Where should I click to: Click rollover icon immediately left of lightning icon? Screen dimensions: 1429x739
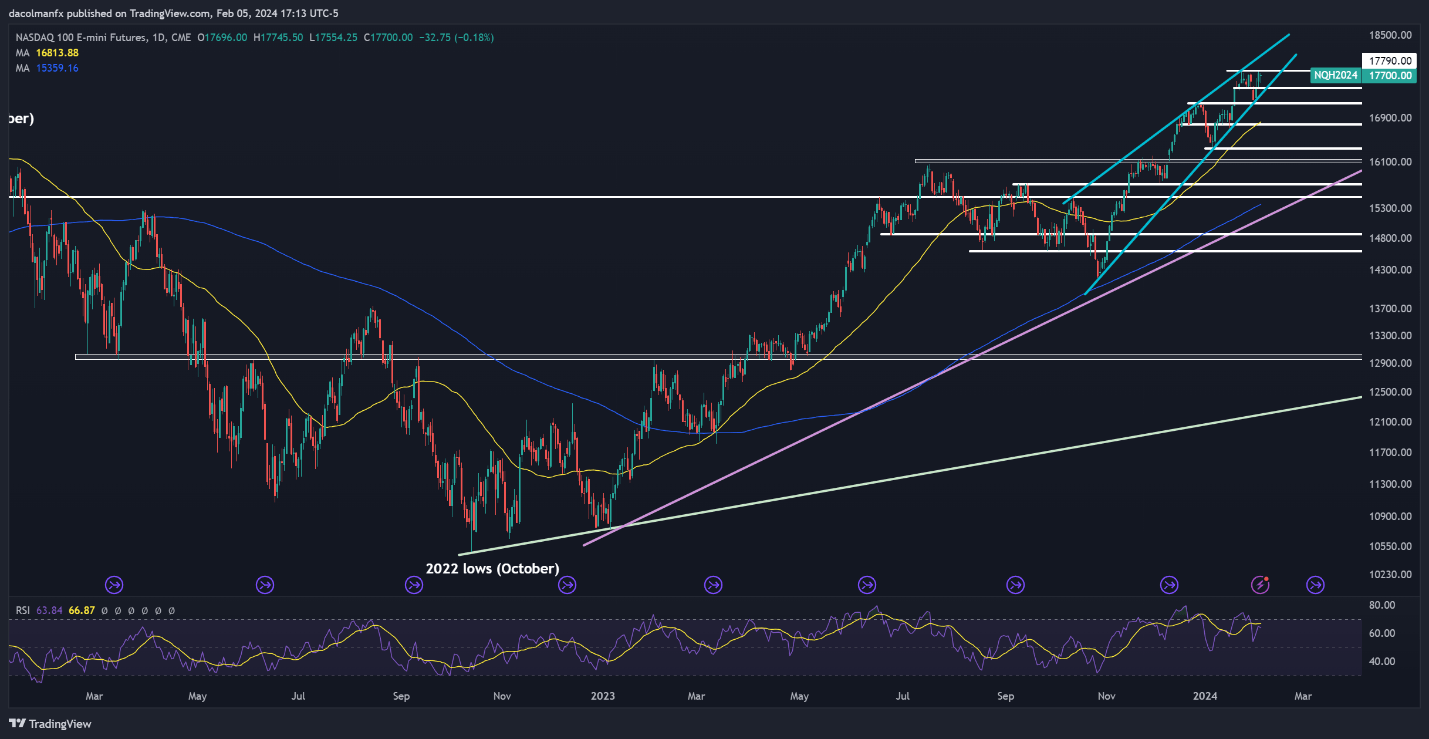pyautogui.click(x=1169, y=584)
